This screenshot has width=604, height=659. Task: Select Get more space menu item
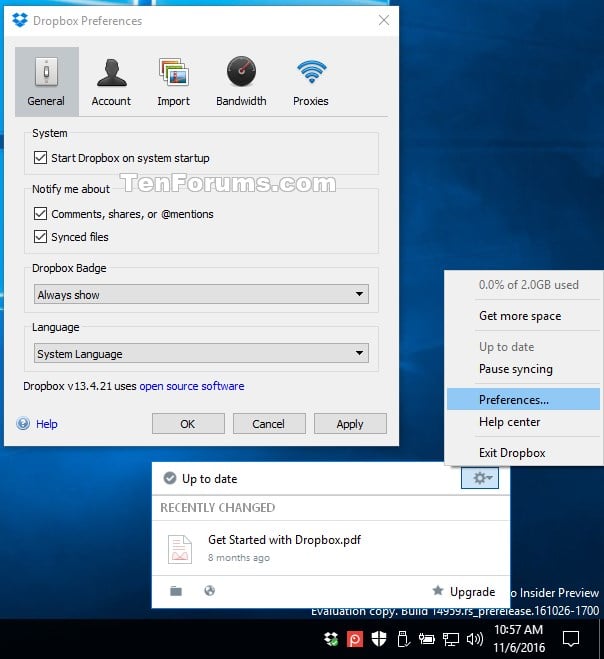[523, 316]
